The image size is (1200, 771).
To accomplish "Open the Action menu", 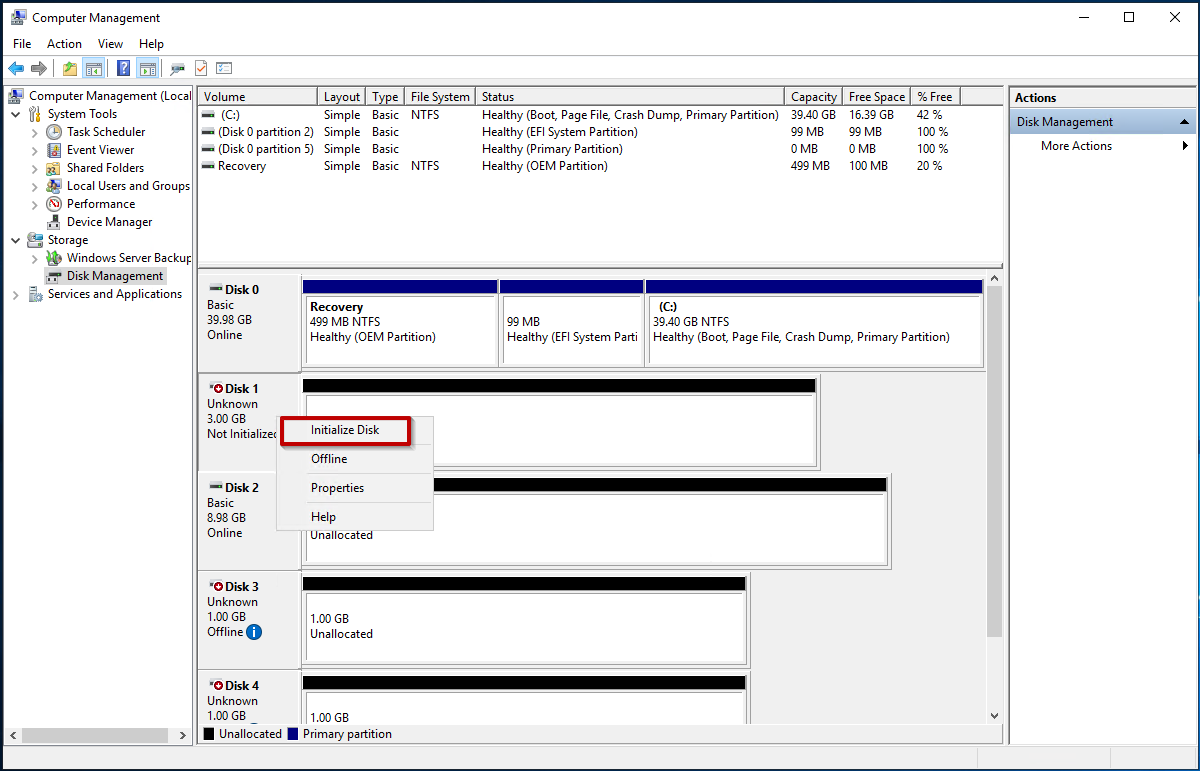I will (x=64, y=44).
